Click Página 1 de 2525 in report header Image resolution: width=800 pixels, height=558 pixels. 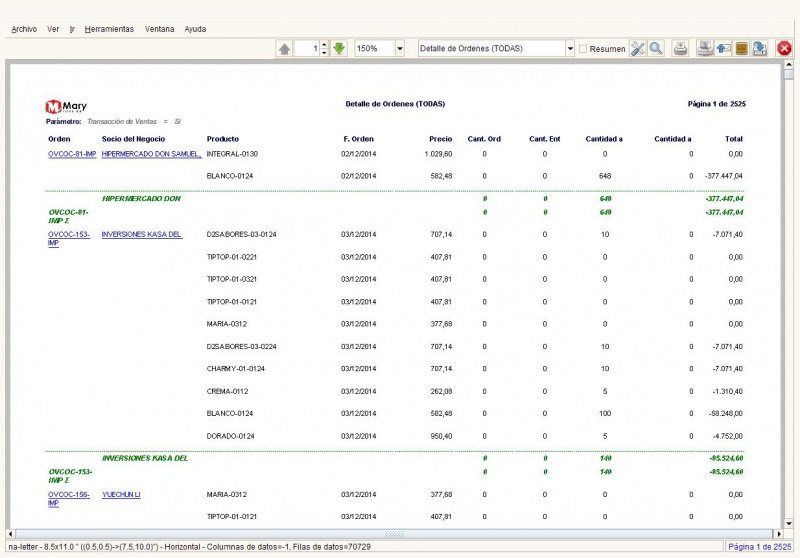(716, 104)
